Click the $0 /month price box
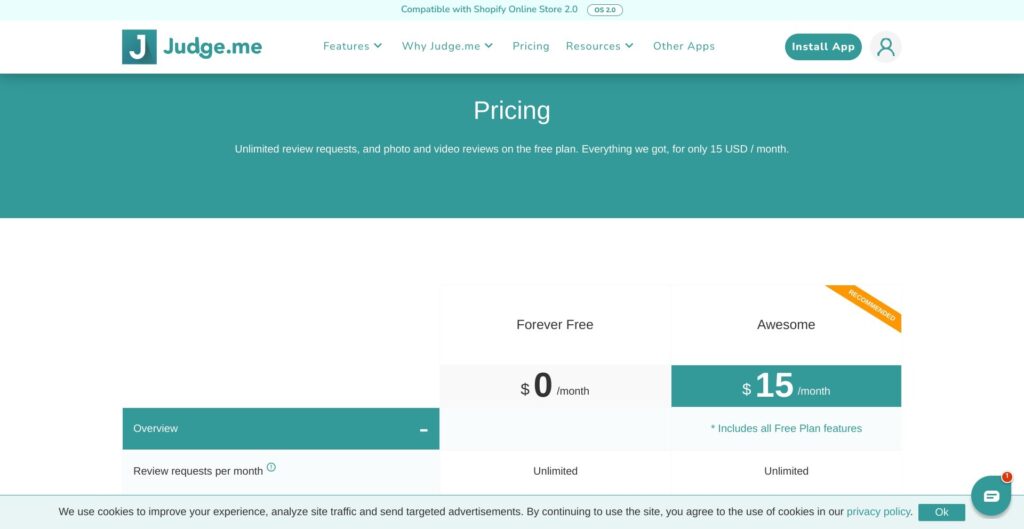 tap(554, 386)
